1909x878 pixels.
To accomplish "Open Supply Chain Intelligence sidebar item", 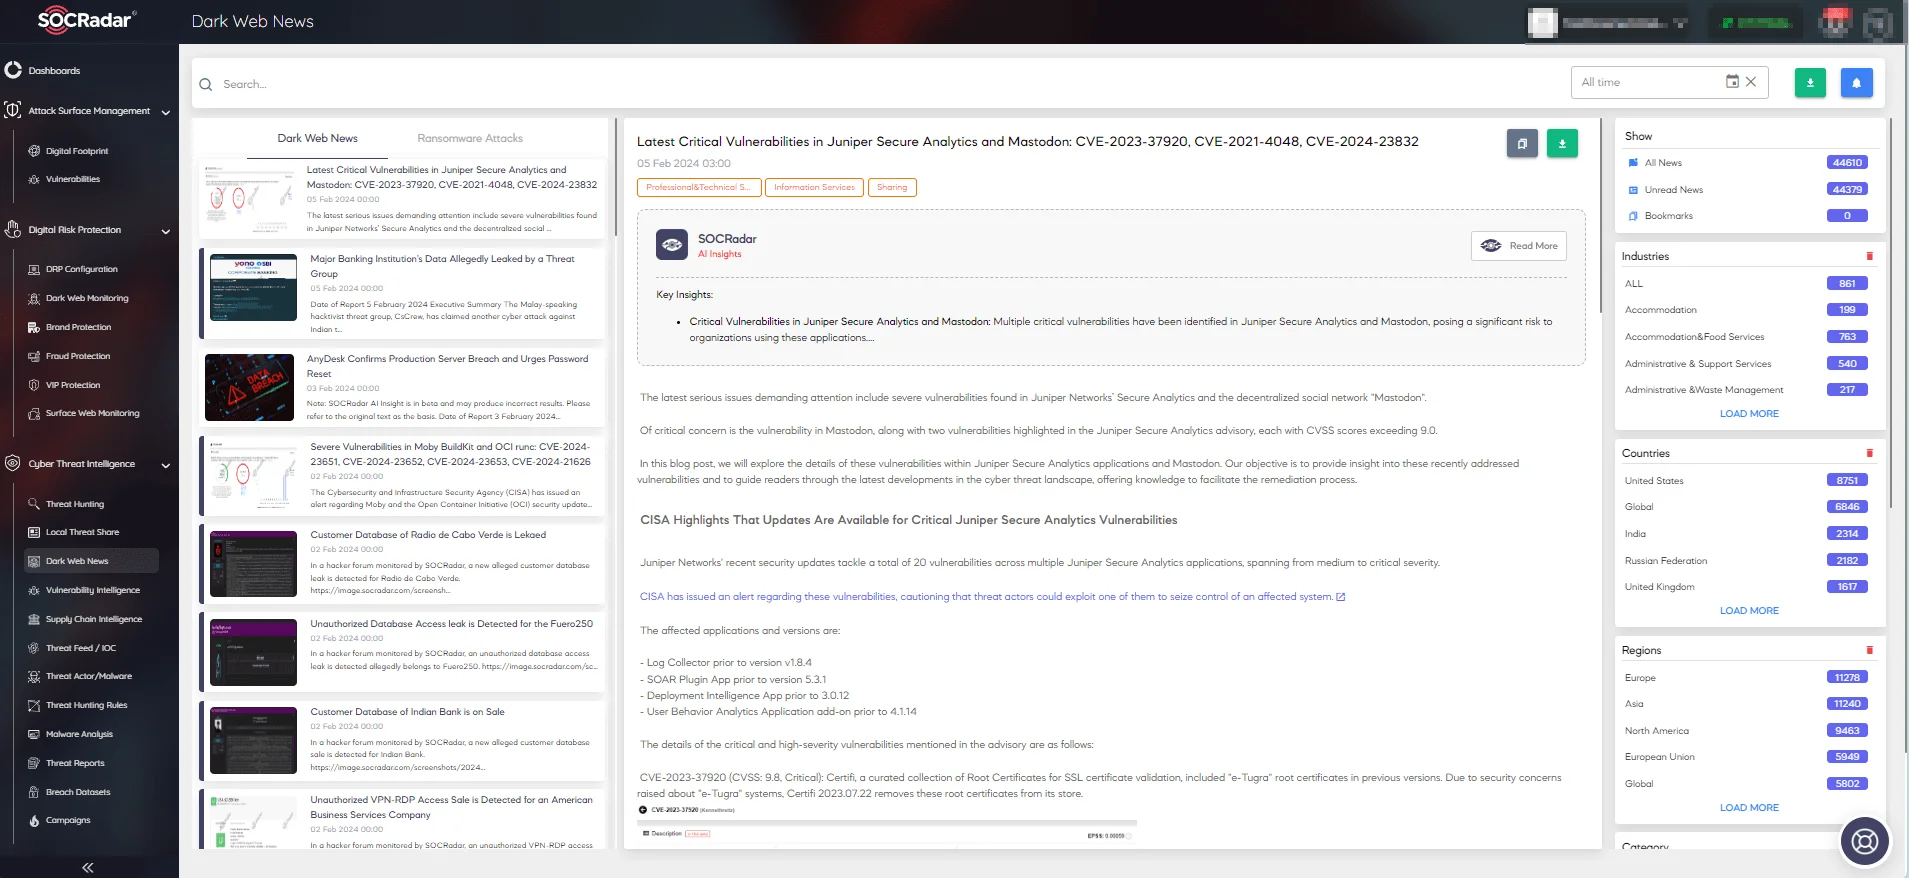I will pos(93,619).
